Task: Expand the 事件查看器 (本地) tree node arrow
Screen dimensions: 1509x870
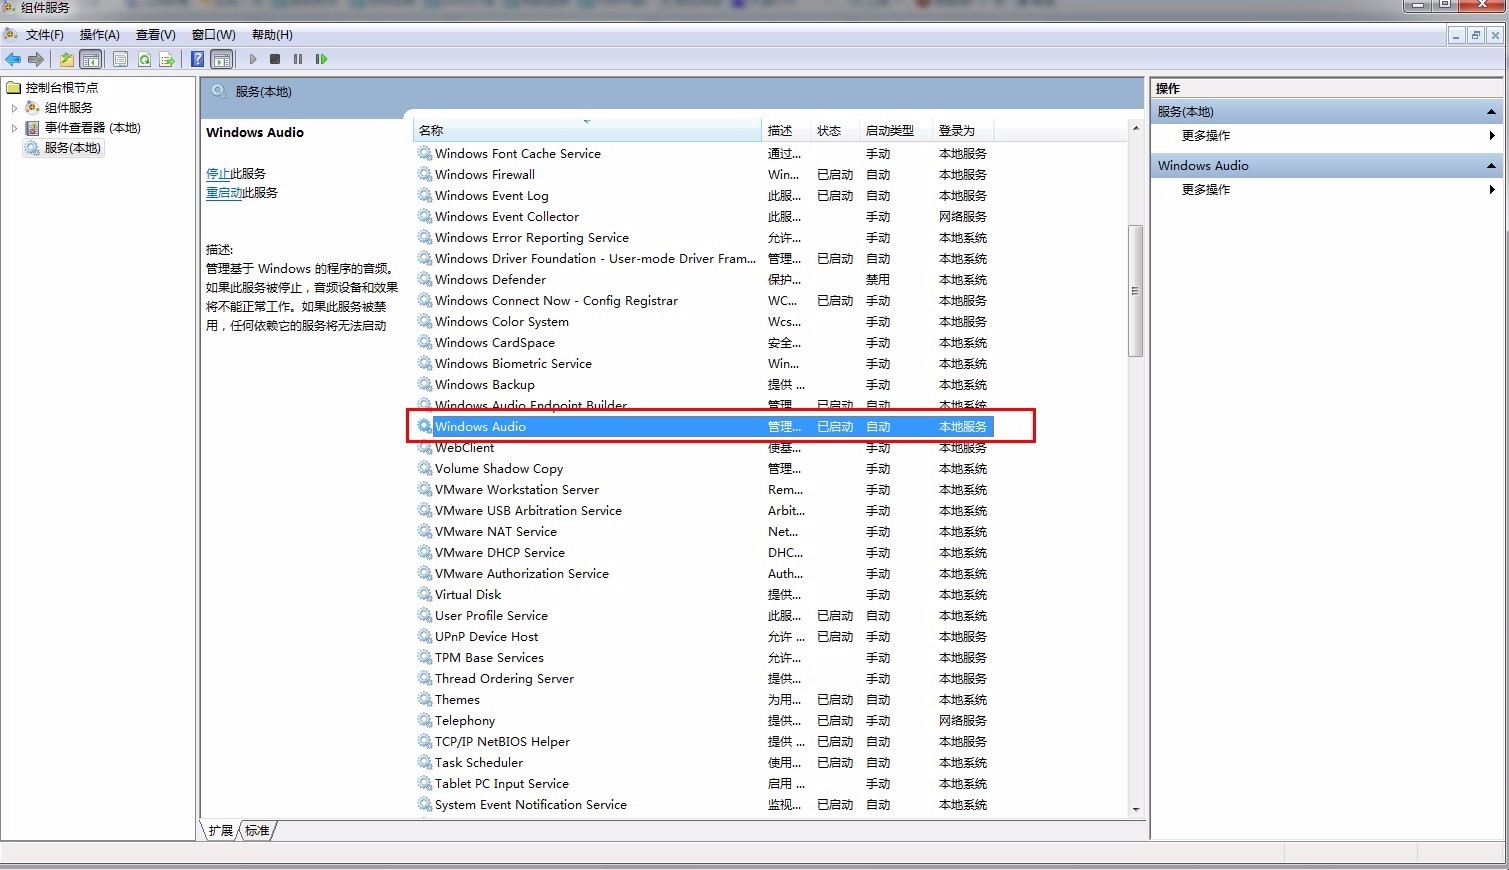Action: tap(14, 127)
